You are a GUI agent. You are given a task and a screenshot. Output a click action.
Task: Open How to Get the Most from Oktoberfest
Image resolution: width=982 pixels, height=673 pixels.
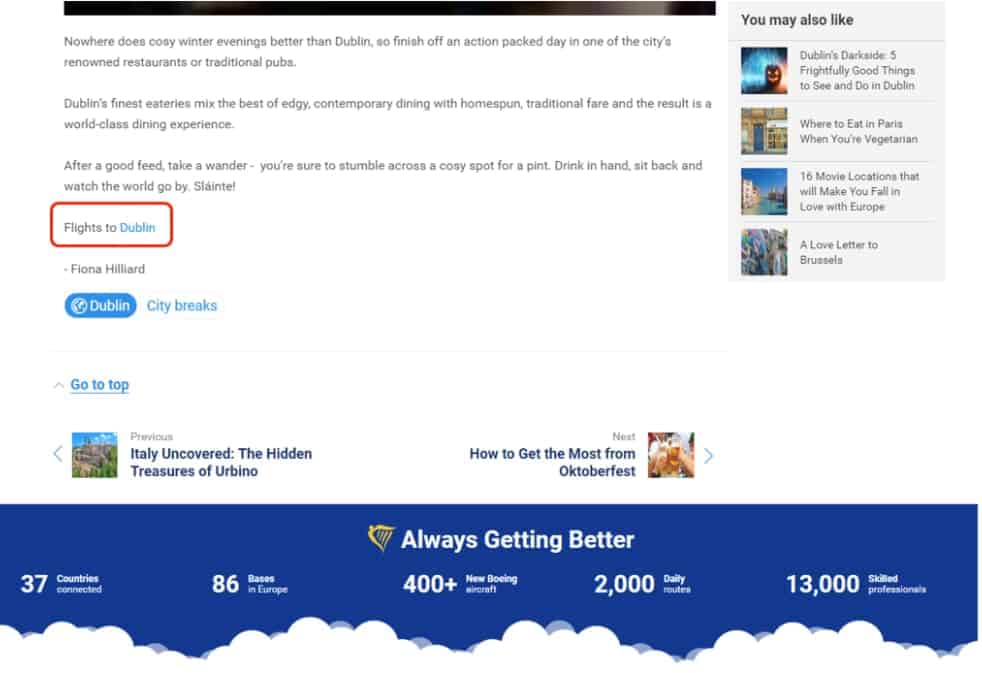coord(552,462)
